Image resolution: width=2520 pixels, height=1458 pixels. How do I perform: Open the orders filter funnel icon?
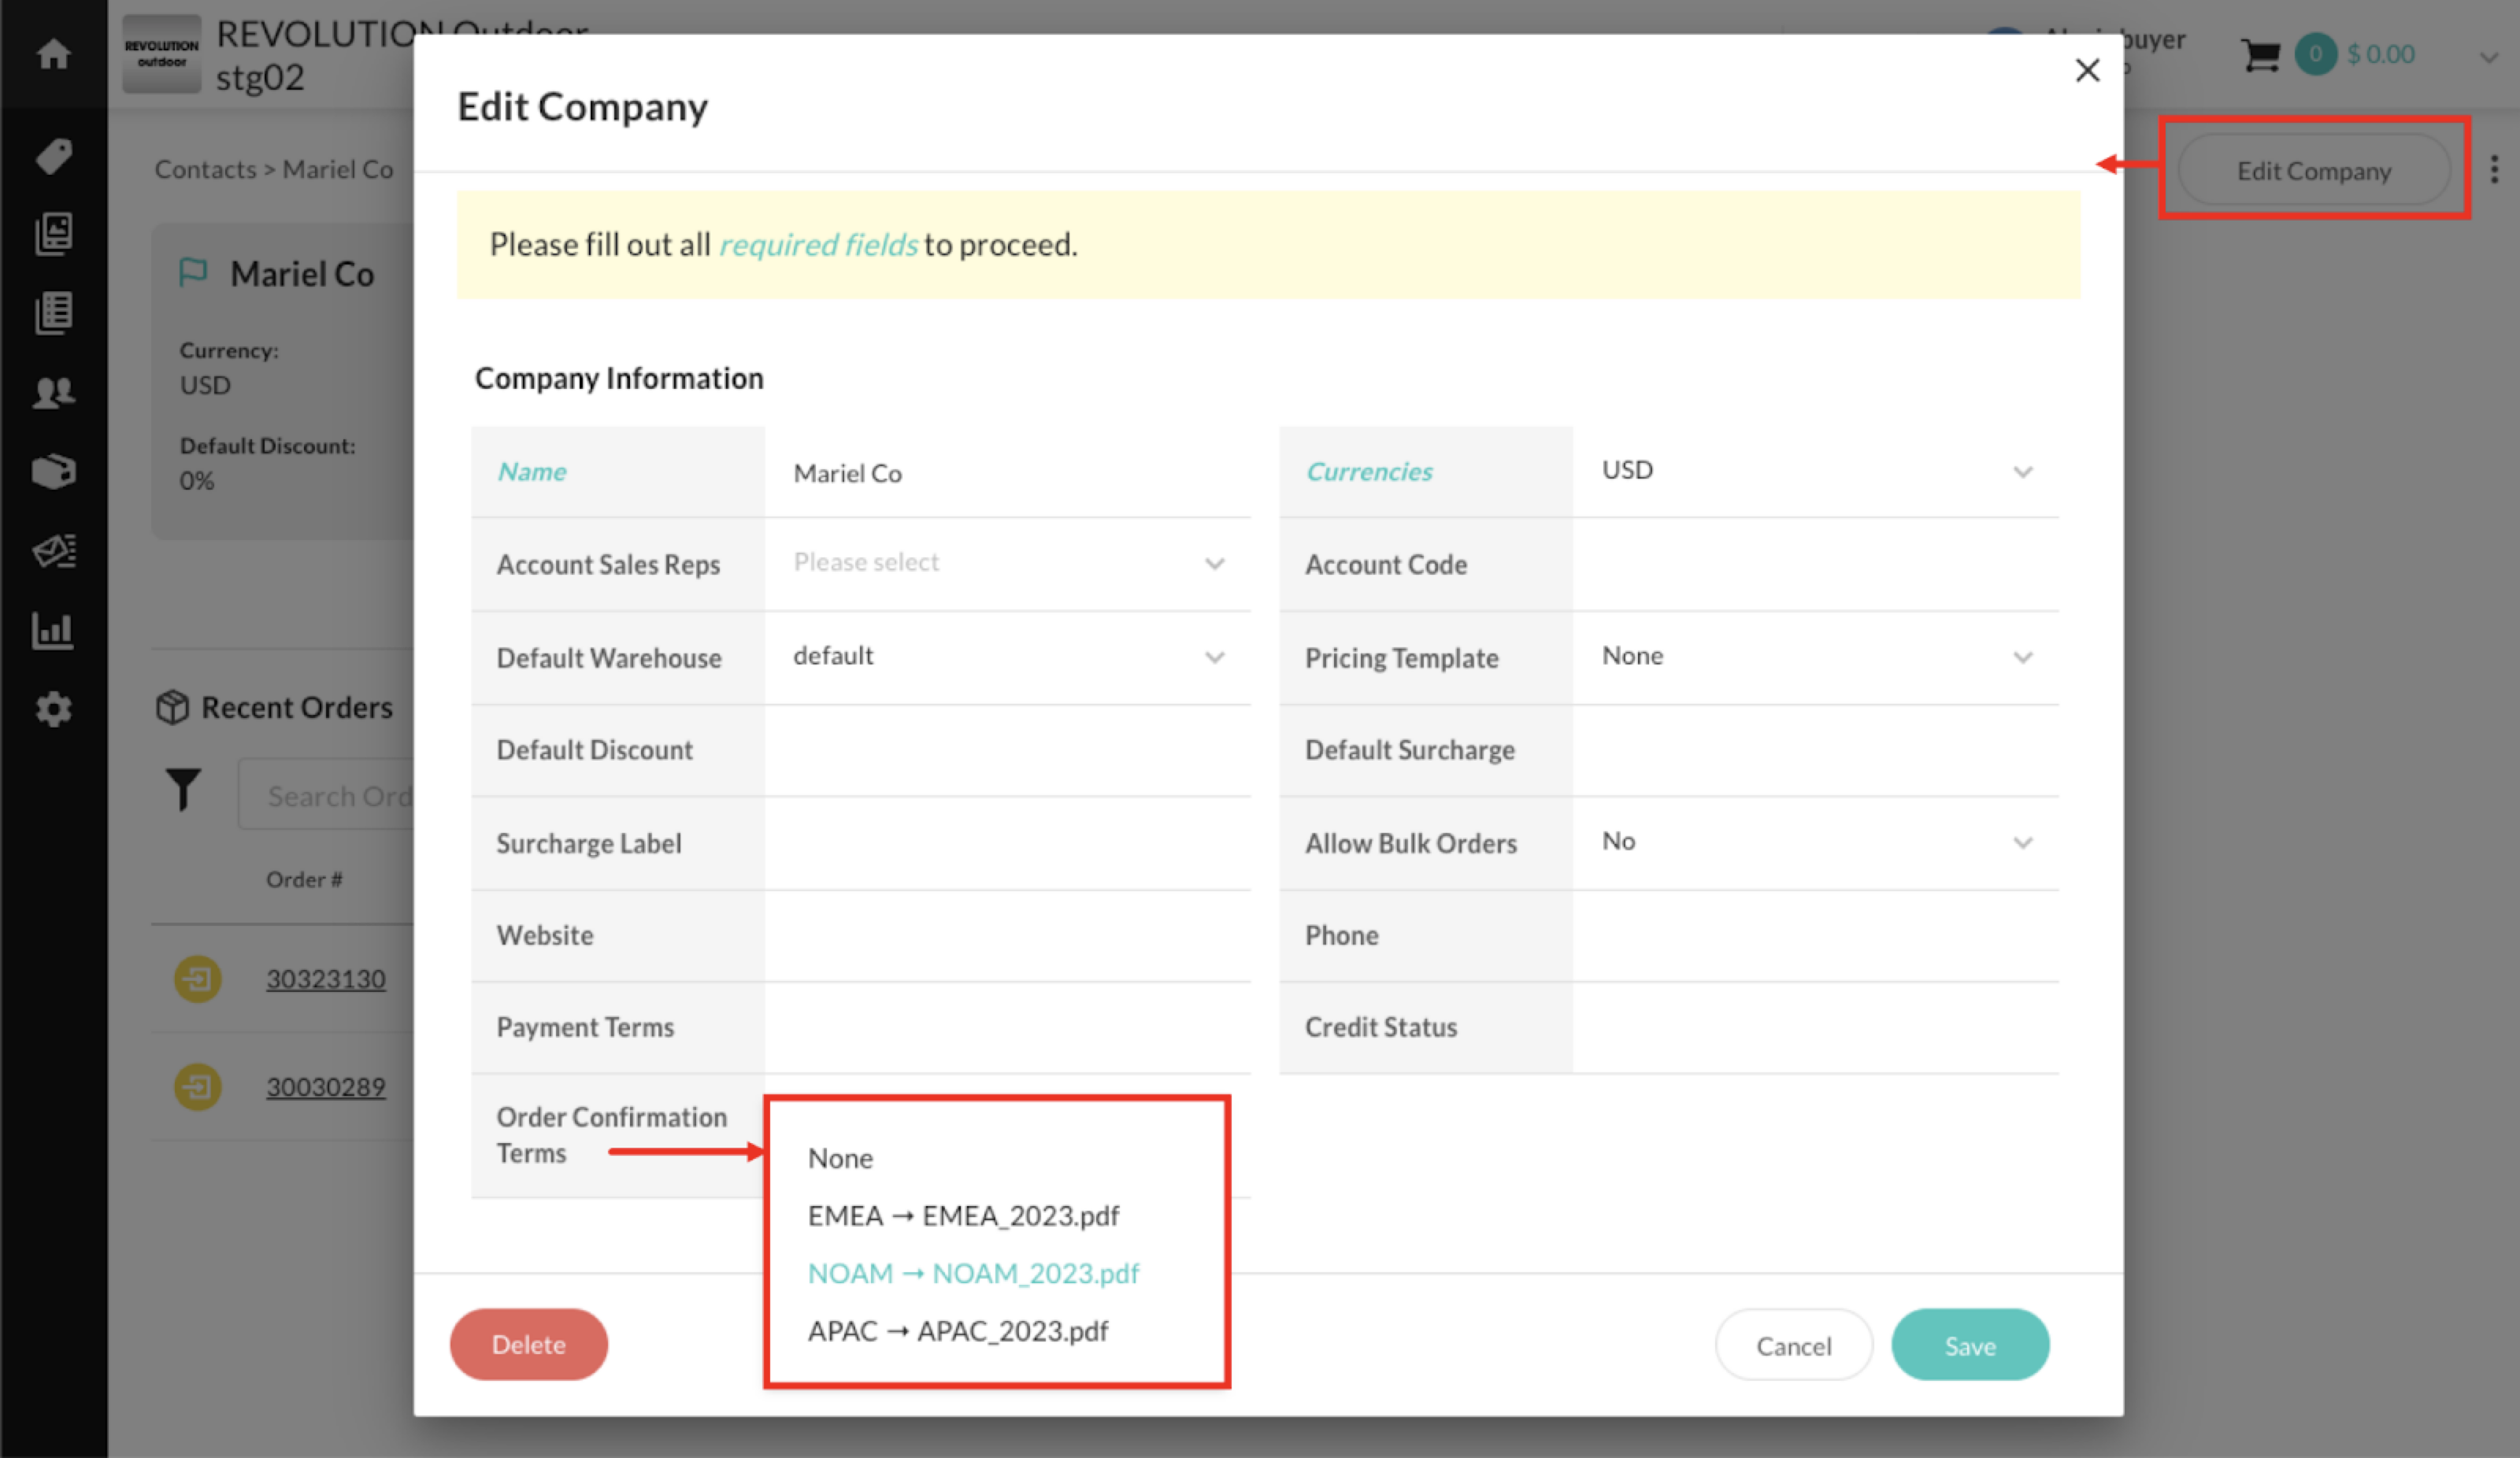click(x=183, y=789)
